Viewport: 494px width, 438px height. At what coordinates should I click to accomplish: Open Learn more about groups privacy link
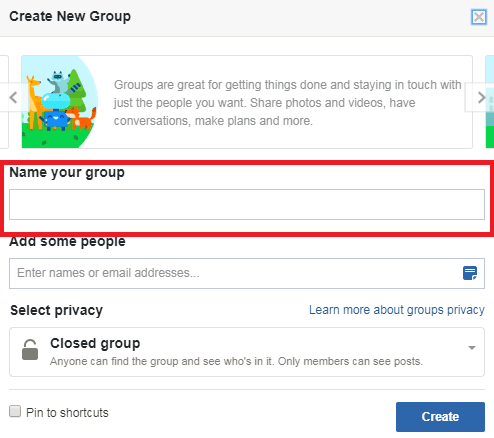[397, 310]
